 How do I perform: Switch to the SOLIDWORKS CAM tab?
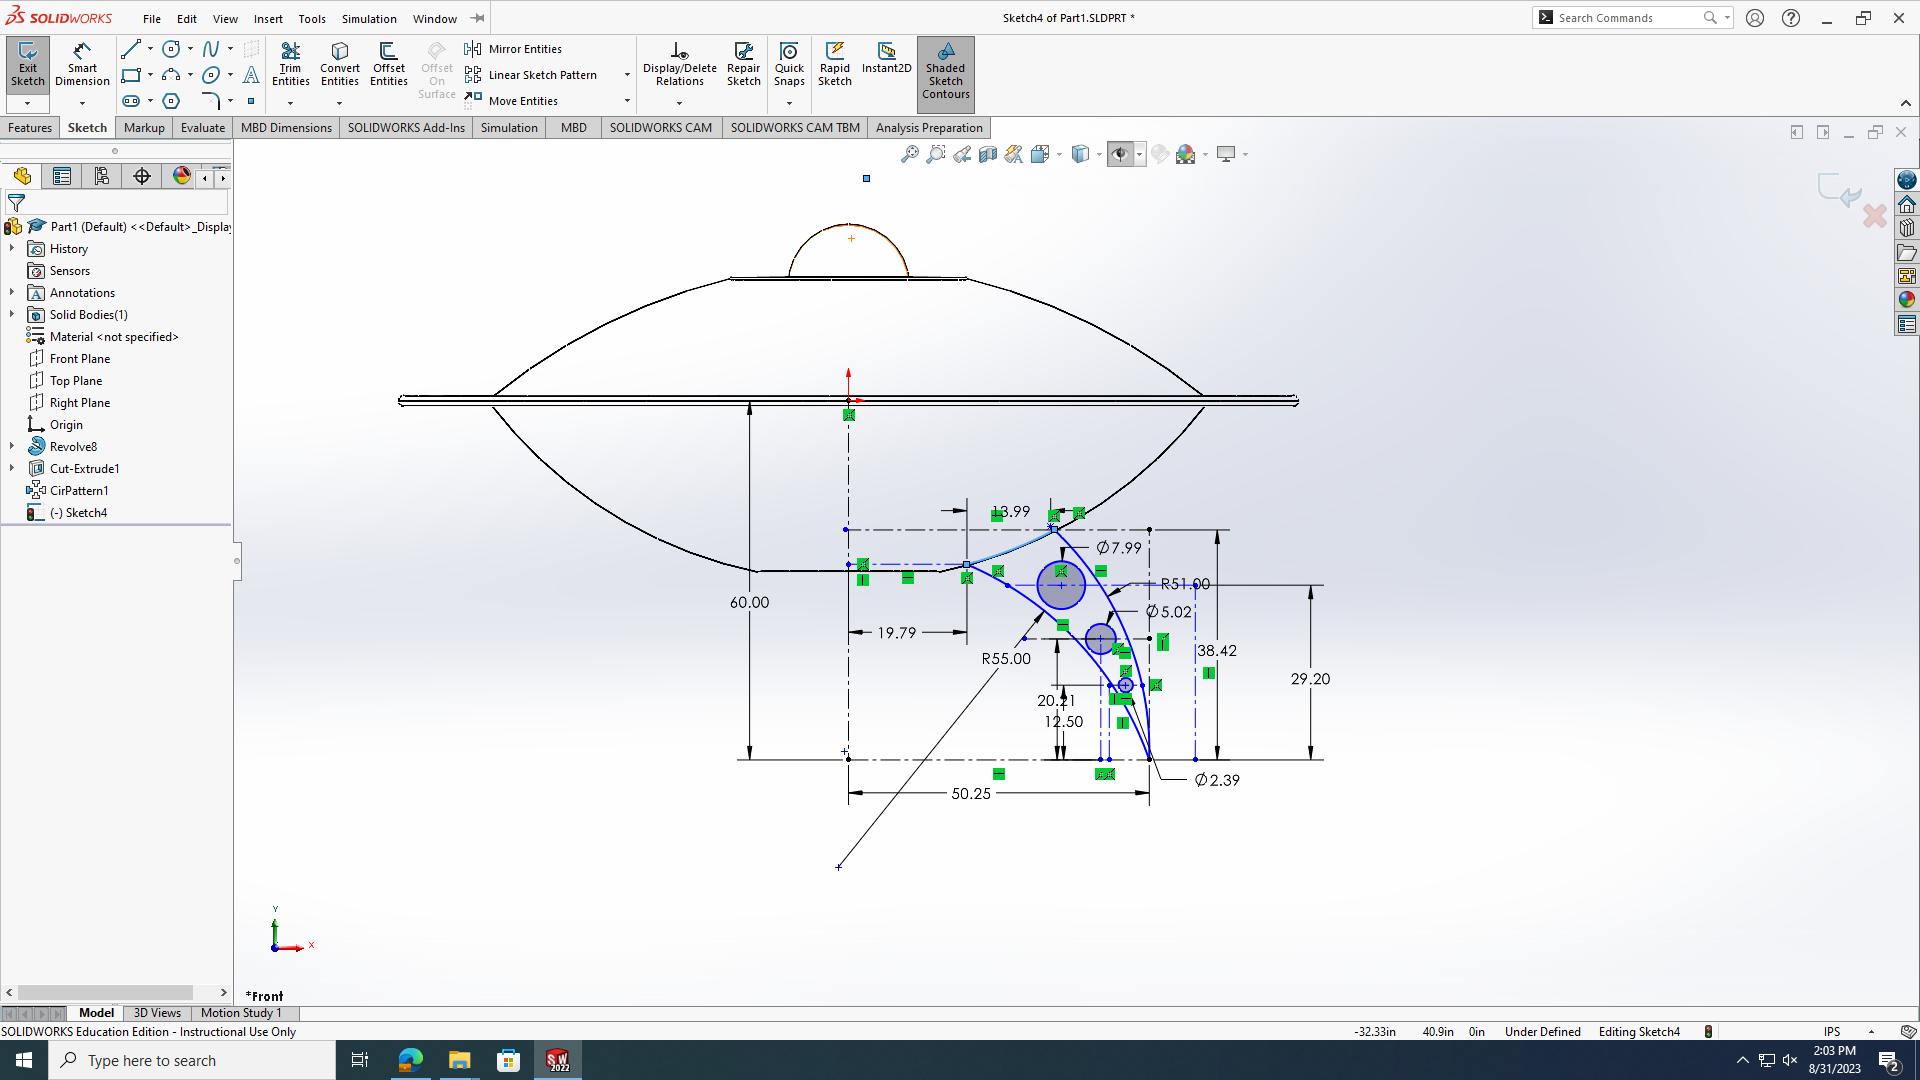click(x=661, y=127)
